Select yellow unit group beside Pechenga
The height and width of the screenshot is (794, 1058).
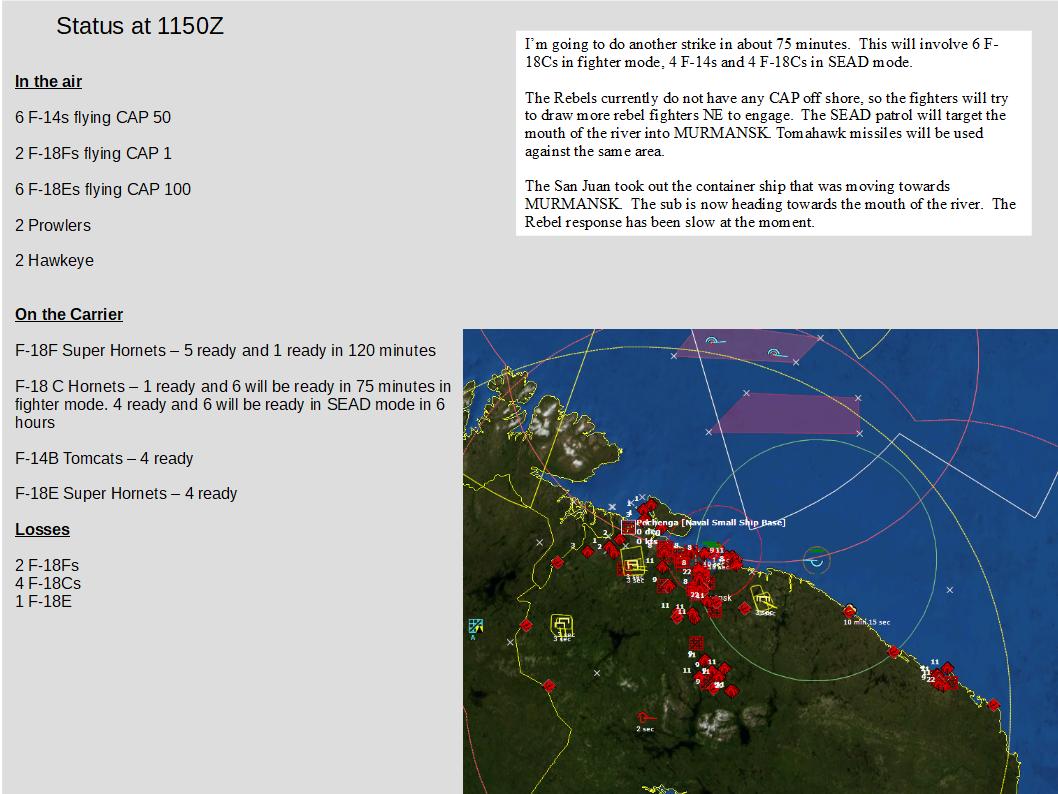(632, 561)
